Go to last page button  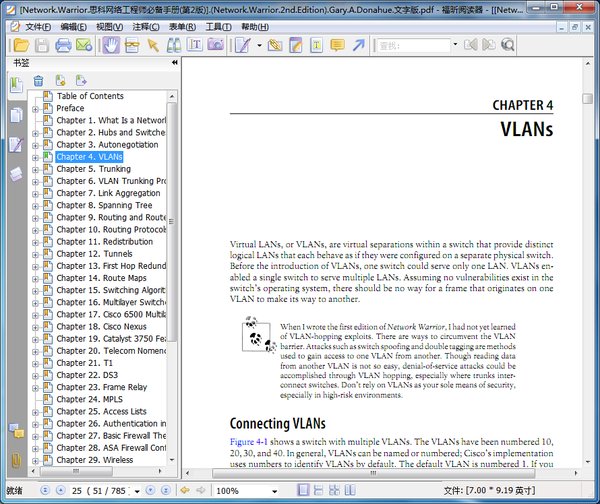click(x=166, y=490)
